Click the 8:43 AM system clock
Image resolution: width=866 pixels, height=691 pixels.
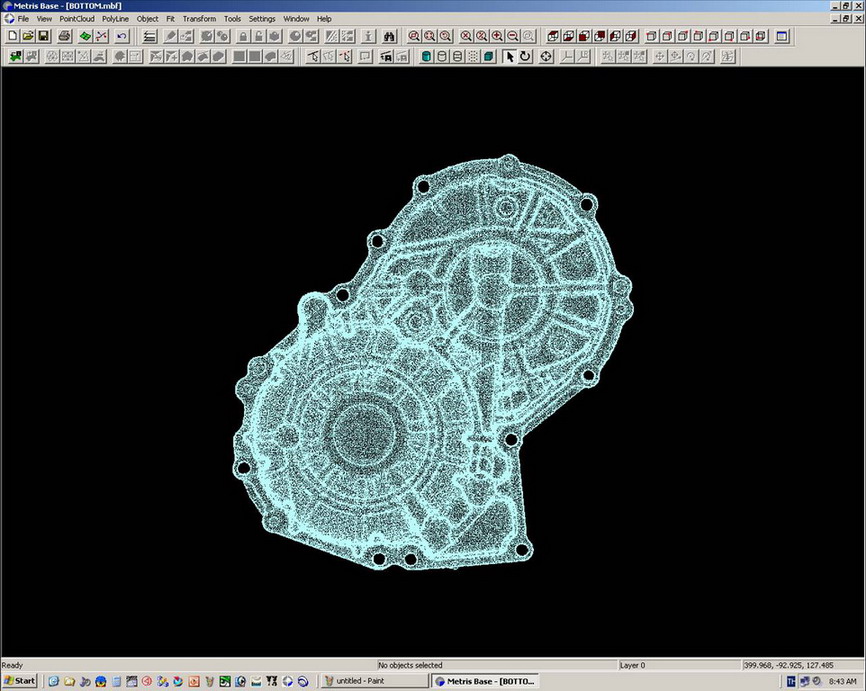coord(842,682)
